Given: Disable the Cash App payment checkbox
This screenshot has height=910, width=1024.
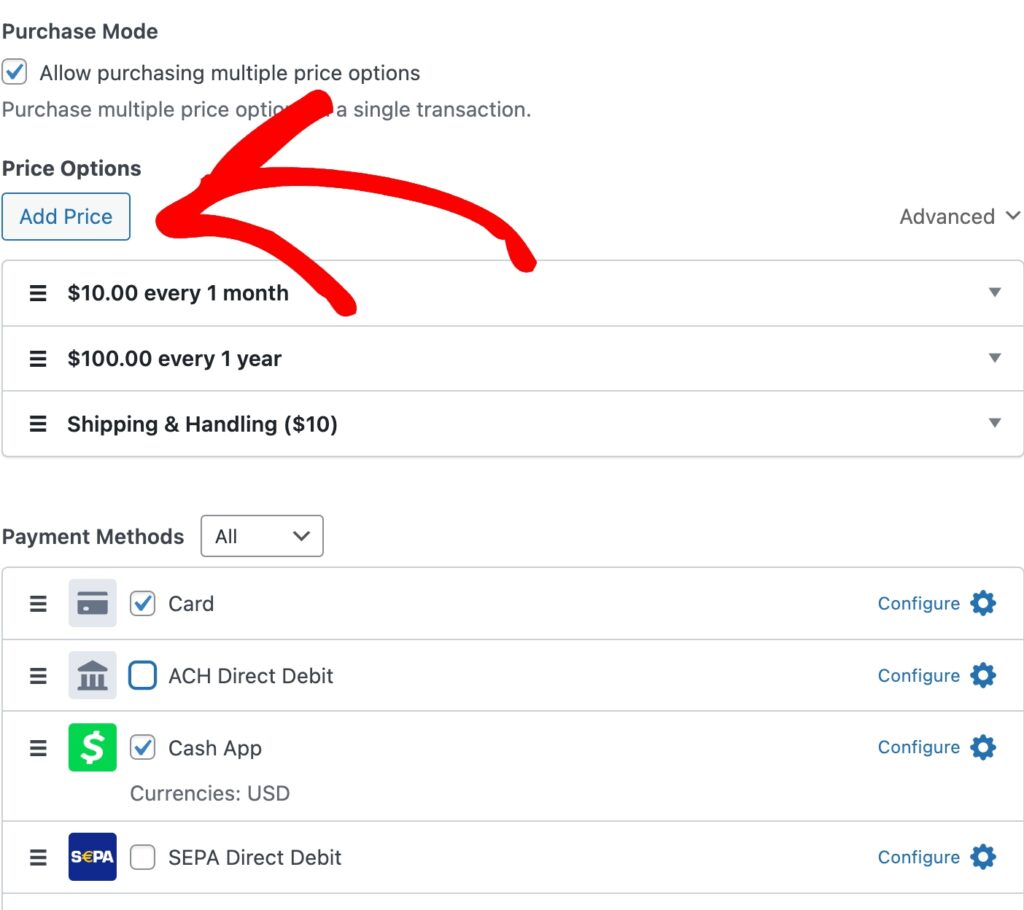Looking at the screenshot, I should (x=143, y=747).
